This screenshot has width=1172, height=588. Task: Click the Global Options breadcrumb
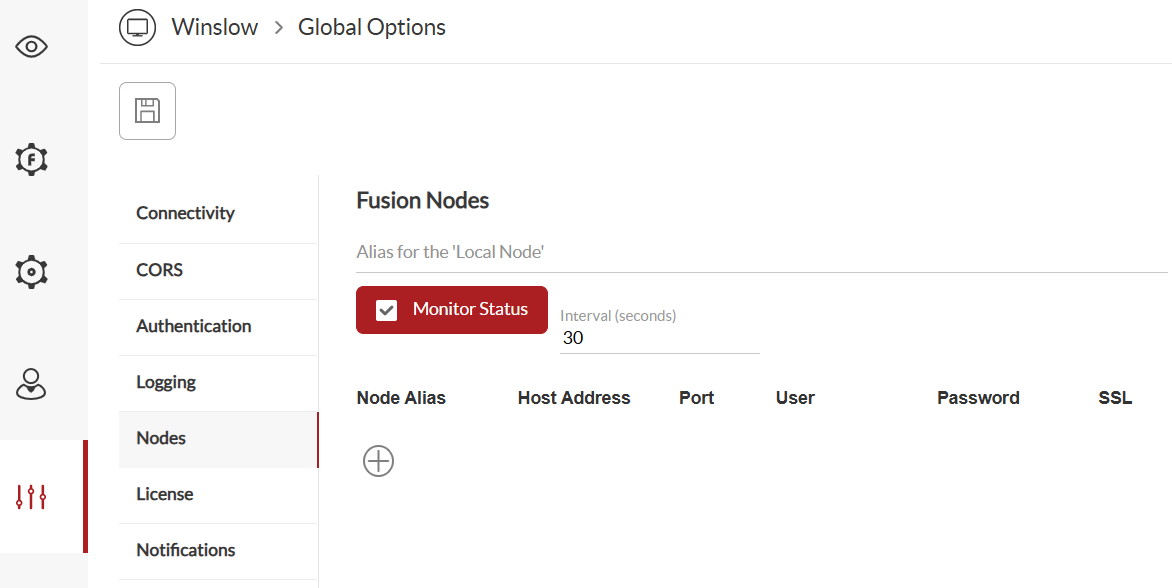click(x=371, y=28)
